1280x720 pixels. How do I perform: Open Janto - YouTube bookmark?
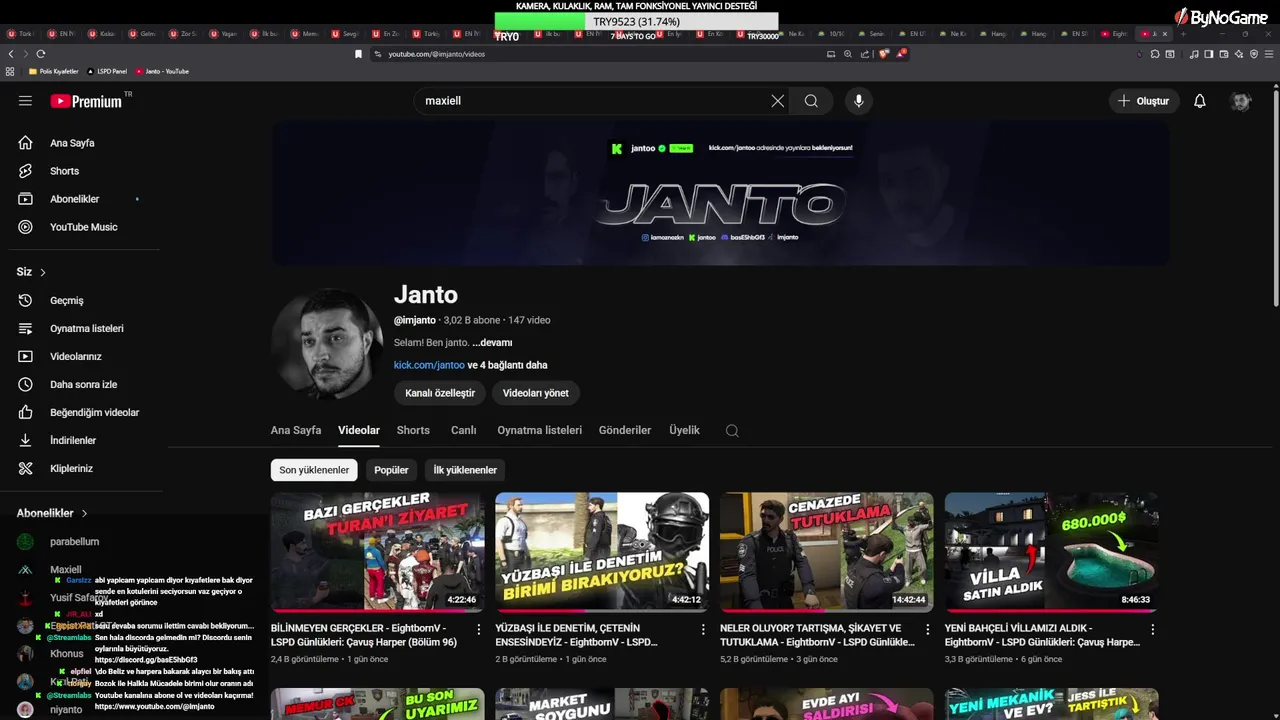pyautogui.click(x=162, y=72)
